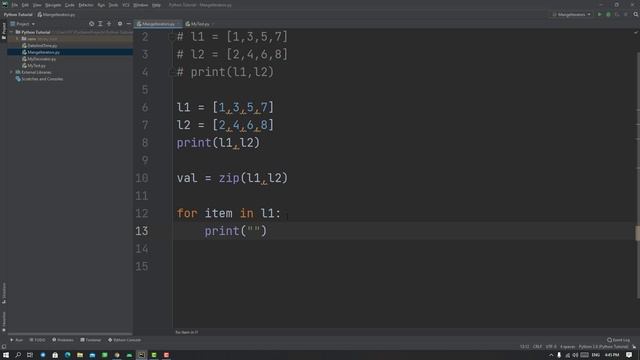Click the CRLF line separator in status bar
640x360 pixels.
538,347
